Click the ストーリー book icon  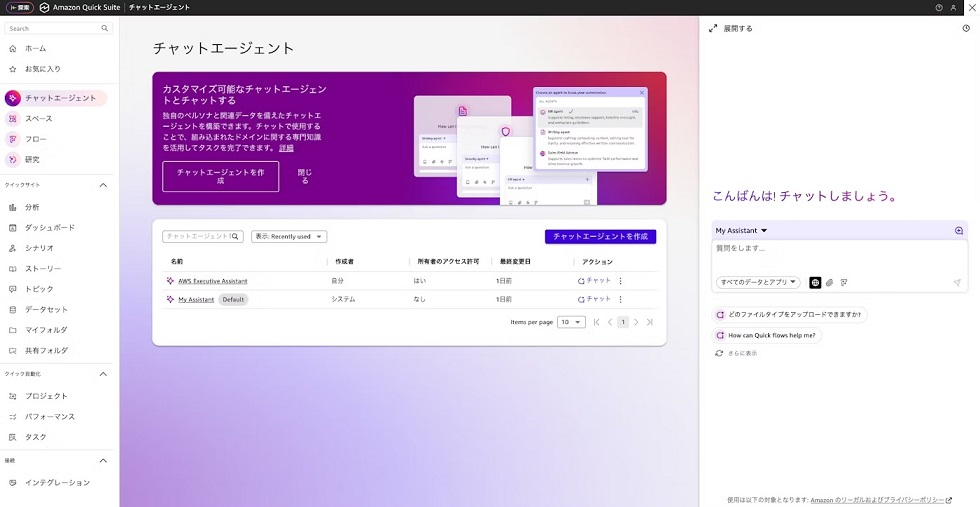click(12, 268)
